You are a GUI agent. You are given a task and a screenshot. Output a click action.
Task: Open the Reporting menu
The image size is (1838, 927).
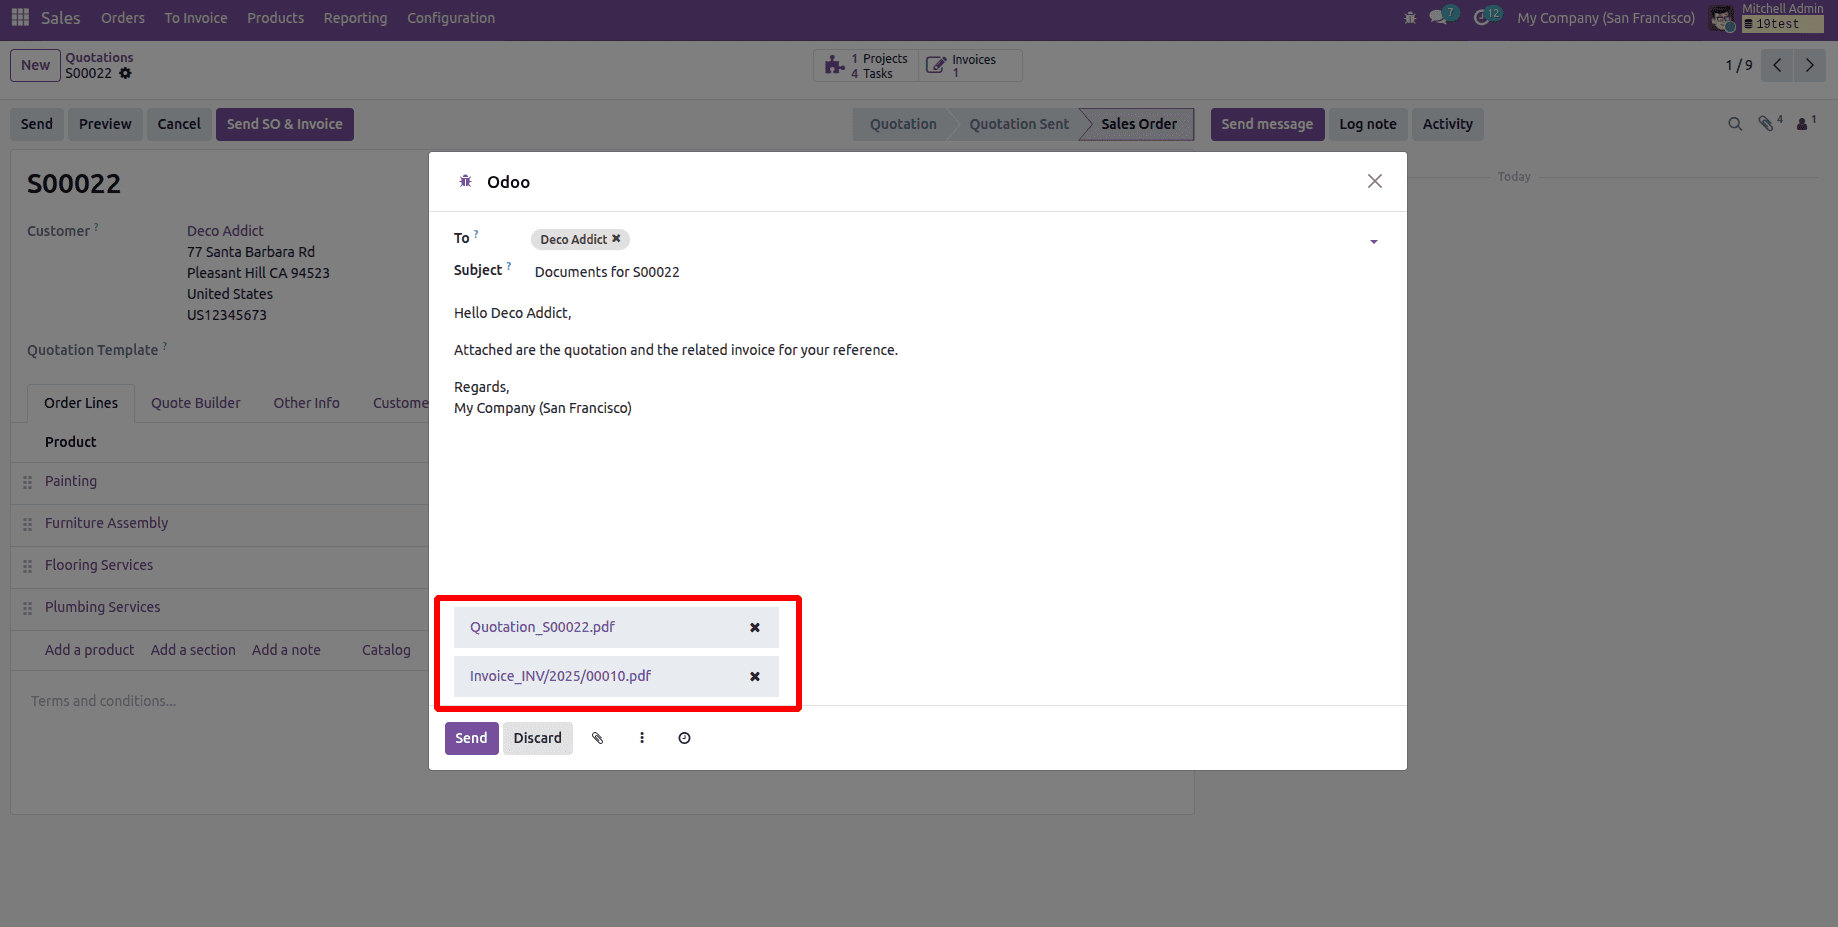point(355,17)
